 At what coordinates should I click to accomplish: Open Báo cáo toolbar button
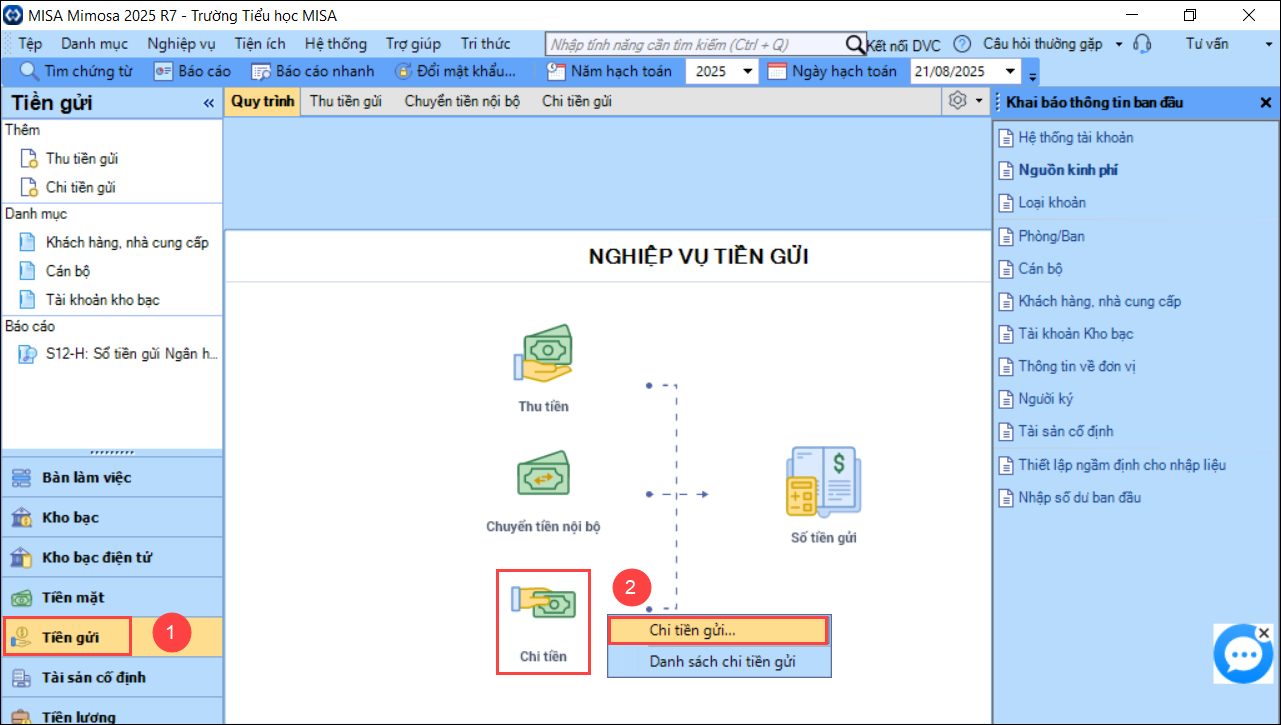[x=192, y=71]
